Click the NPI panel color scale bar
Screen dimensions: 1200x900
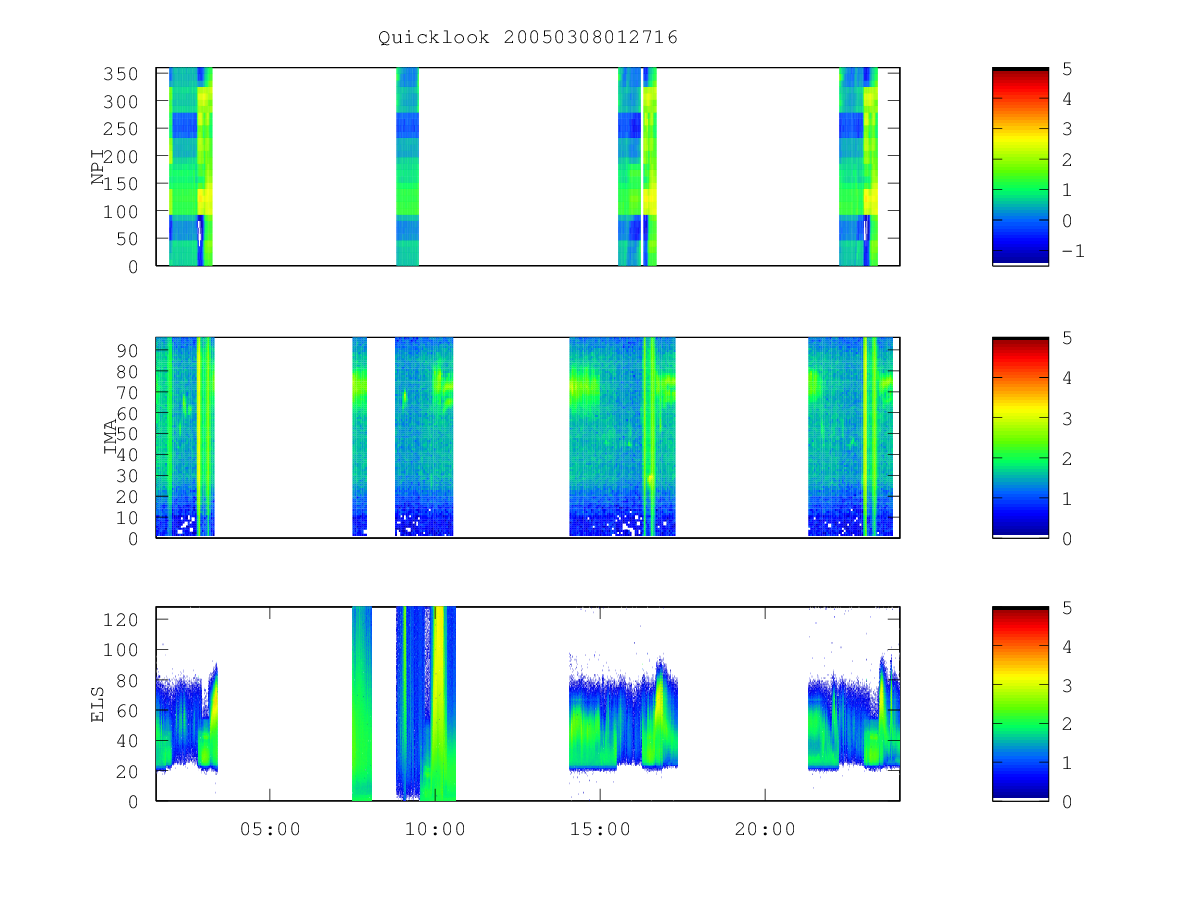pyautogui.click(x=1020, y=166)
